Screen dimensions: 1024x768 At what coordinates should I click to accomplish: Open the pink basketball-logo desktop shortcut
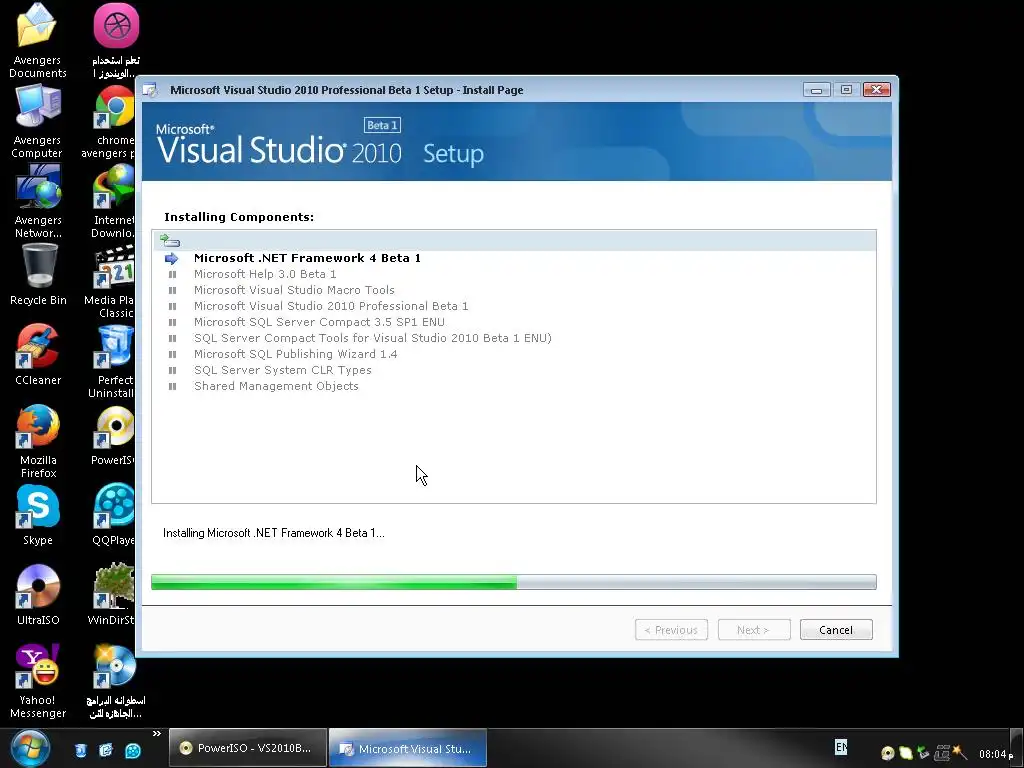[x=116, y=39]
